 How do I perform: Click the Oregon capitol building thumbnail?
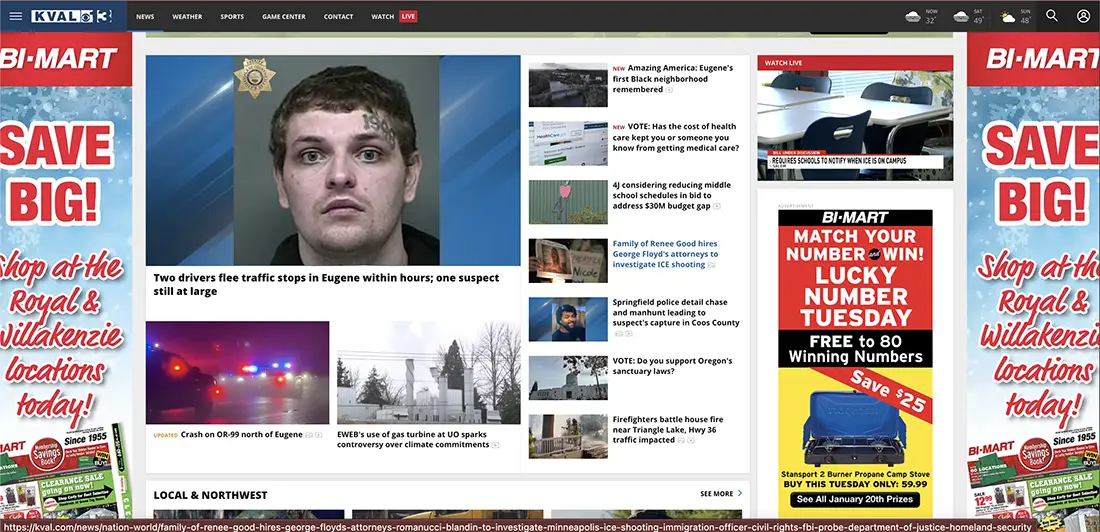tap(568, 378)
